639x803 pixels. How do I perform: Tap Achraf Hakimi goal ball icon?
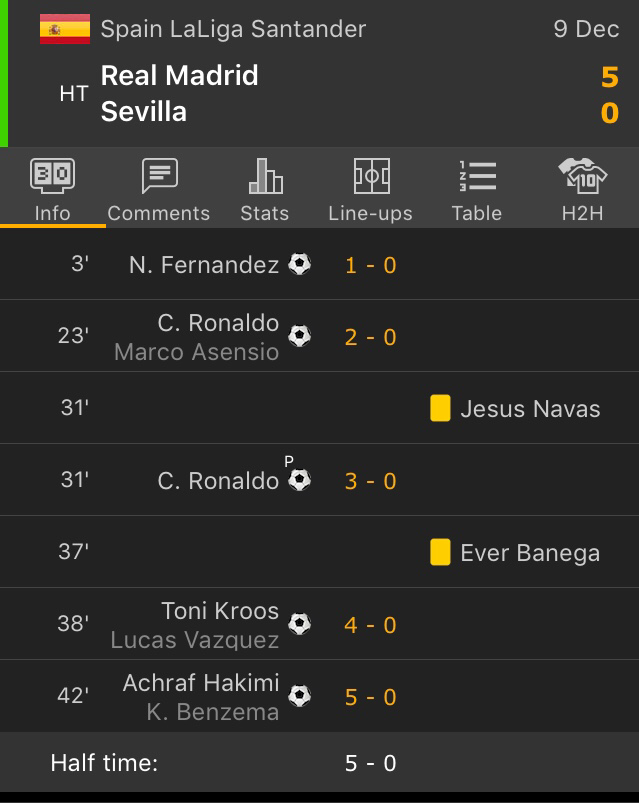point(299,696)
